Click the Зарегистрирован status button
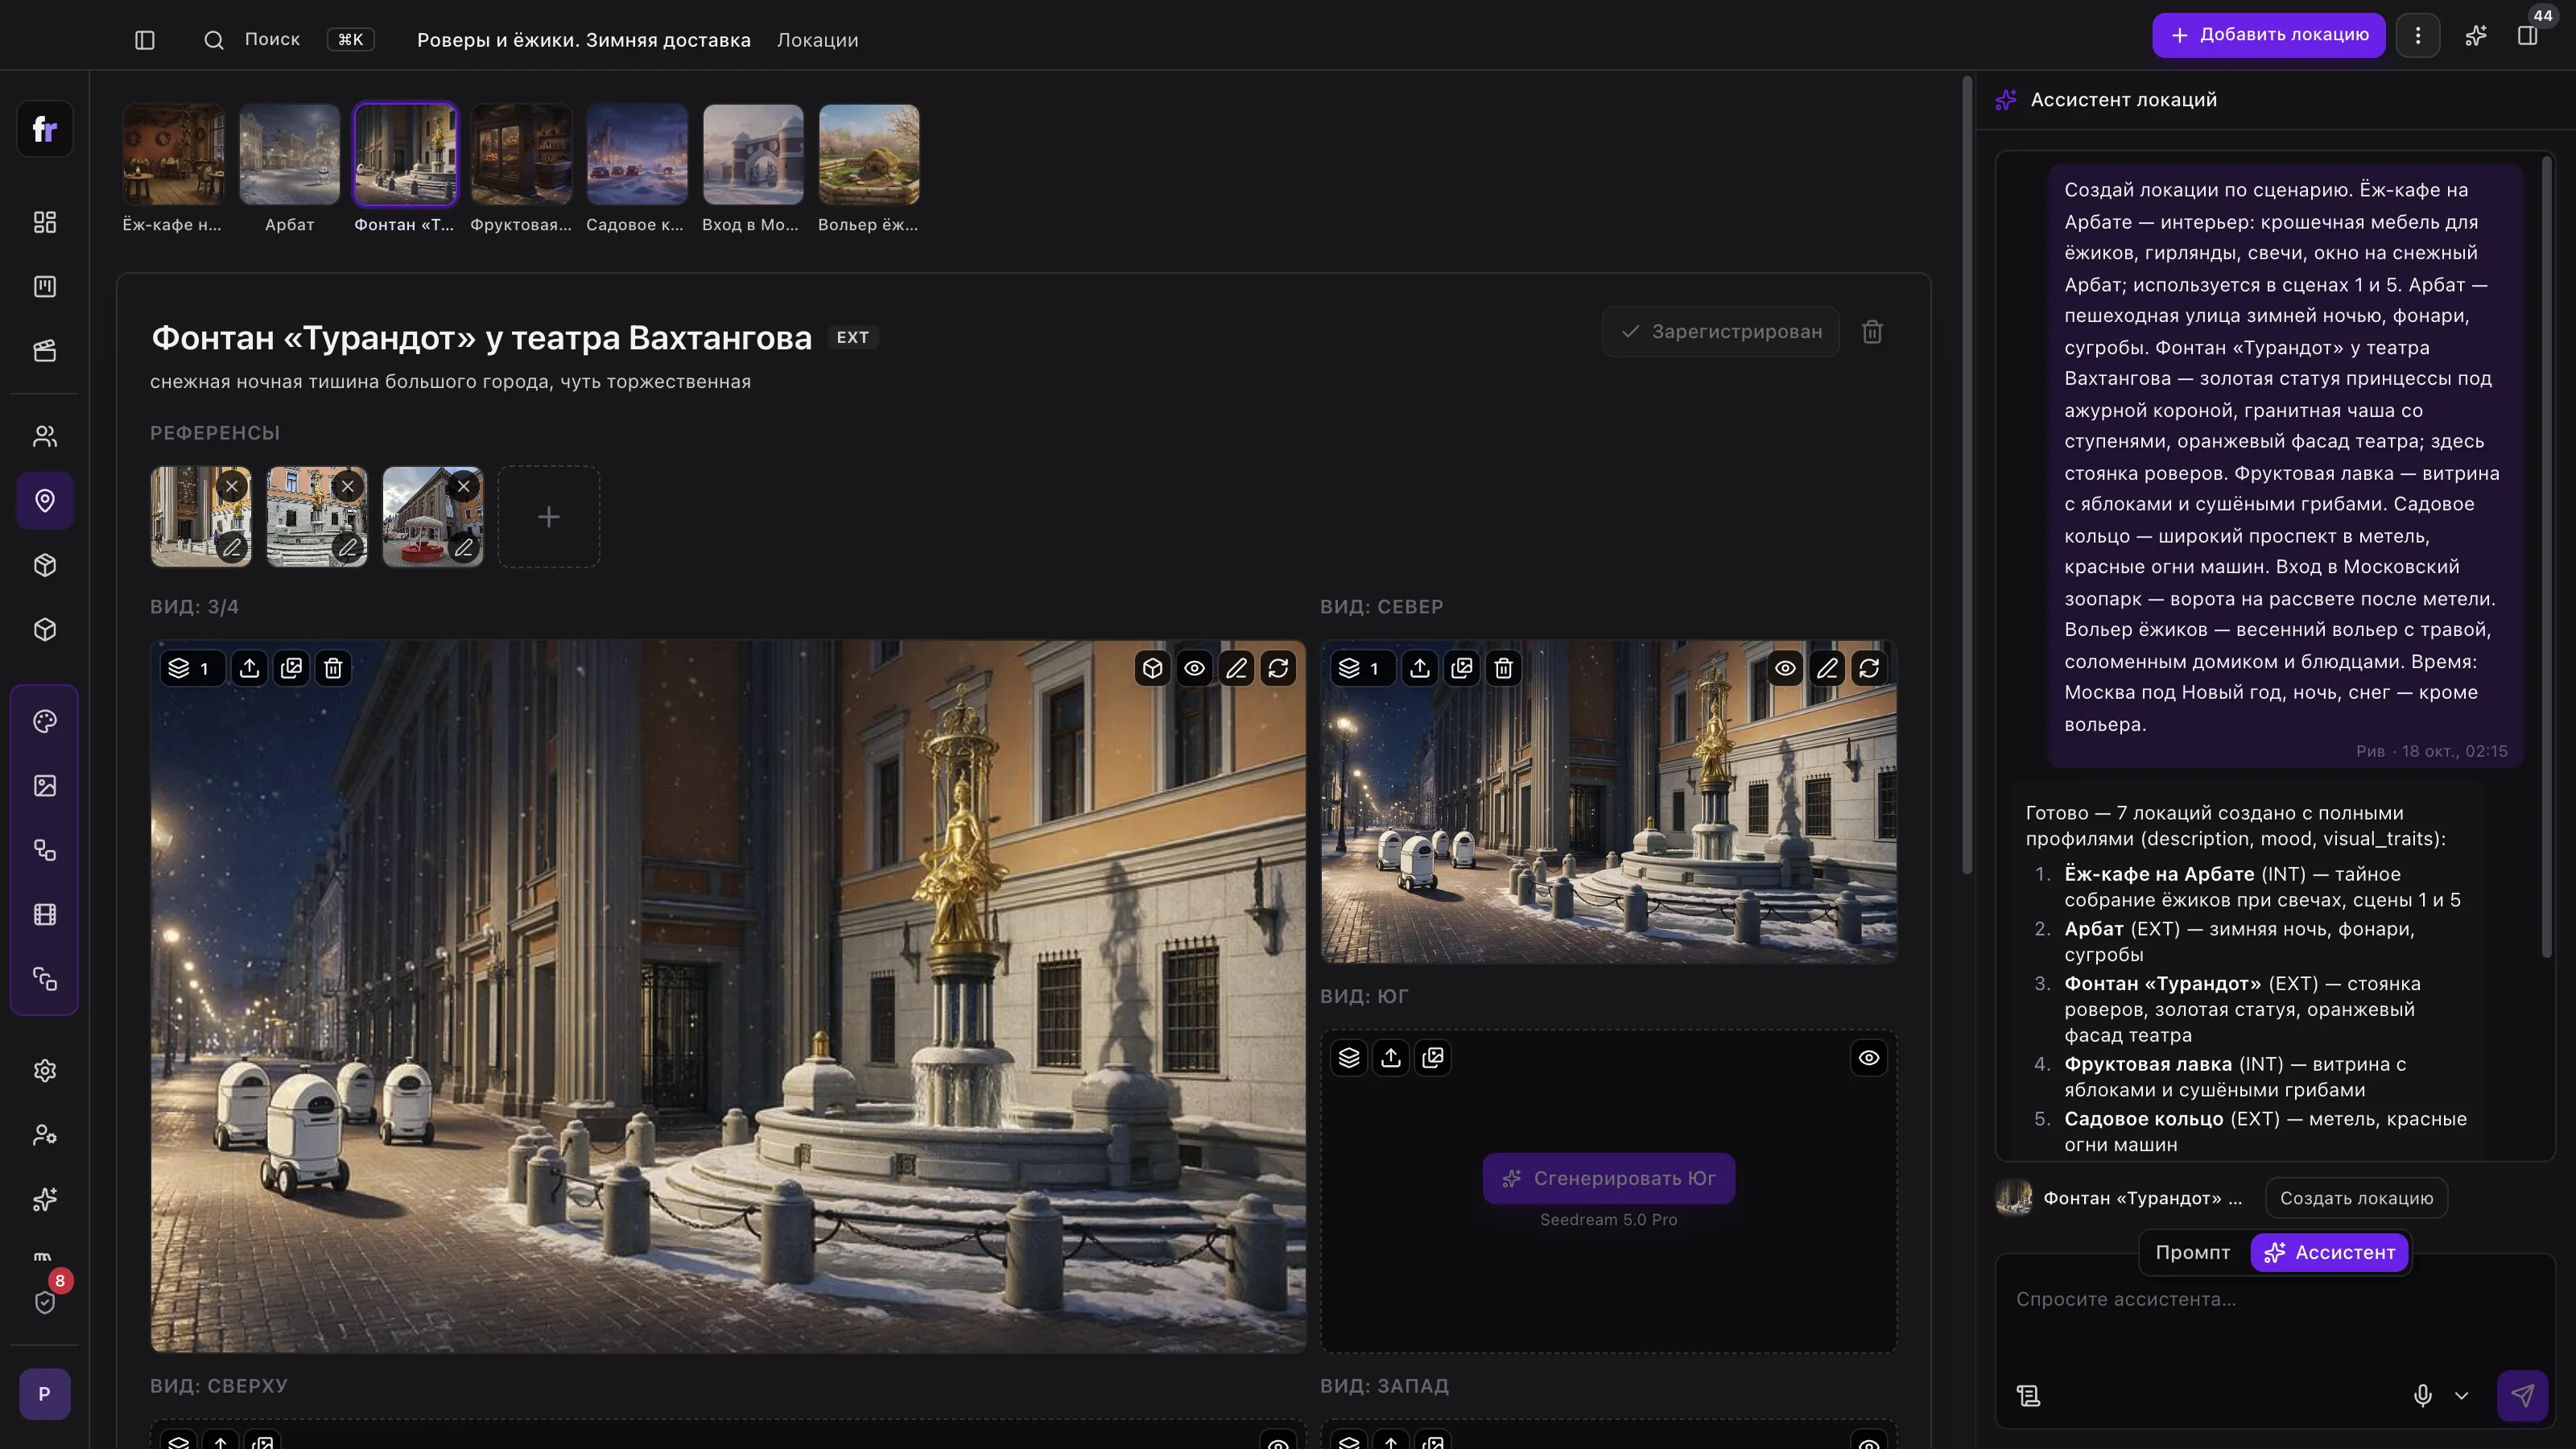The width and height of the screenshot is (2576, 1449). coord(1721,332)
